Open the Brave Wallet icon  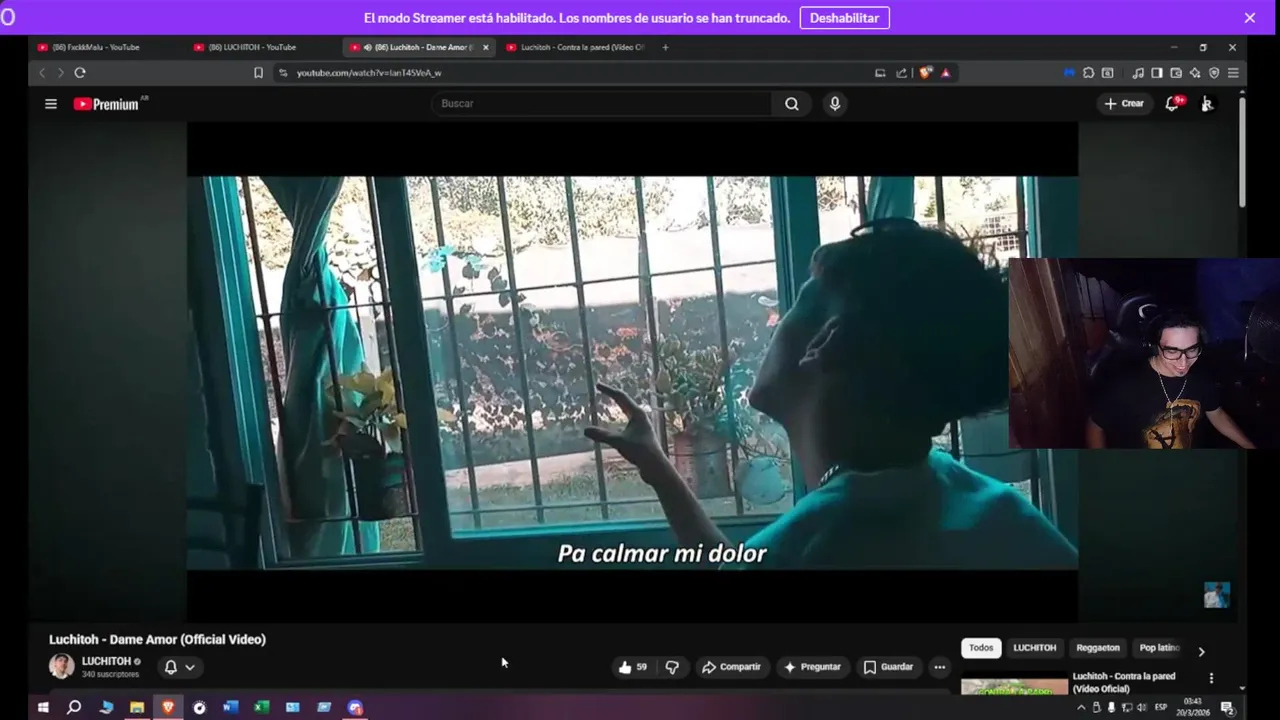[x=1176, y=73]
